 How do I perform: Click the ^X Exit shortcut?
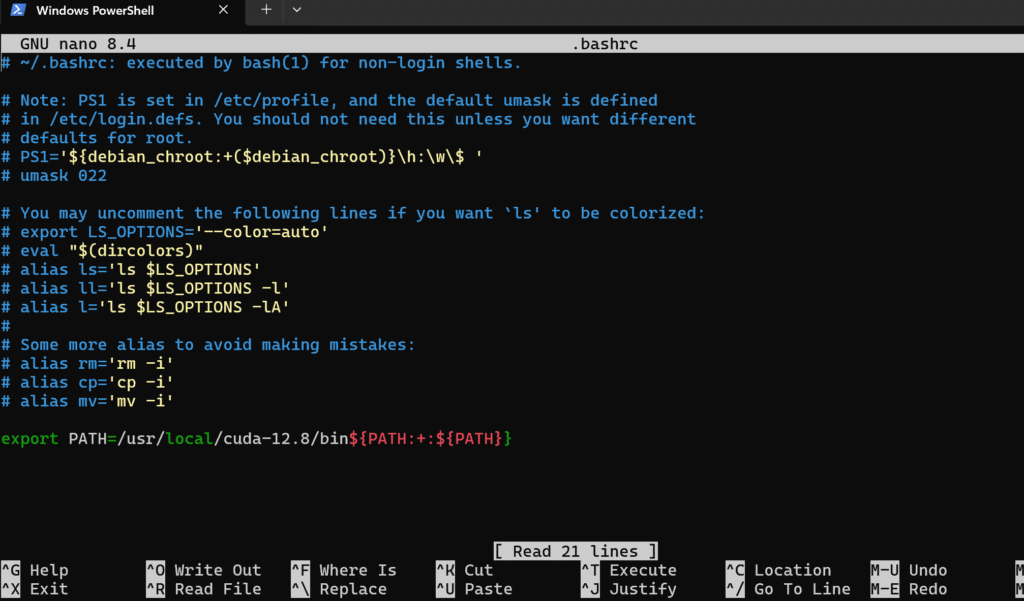click(x=36, y=589)
